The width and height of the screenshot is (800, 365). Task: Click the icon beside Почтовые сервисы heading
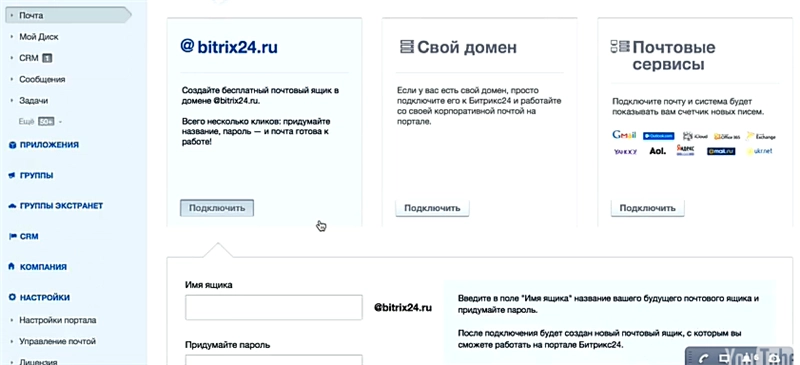pos(619,47)
